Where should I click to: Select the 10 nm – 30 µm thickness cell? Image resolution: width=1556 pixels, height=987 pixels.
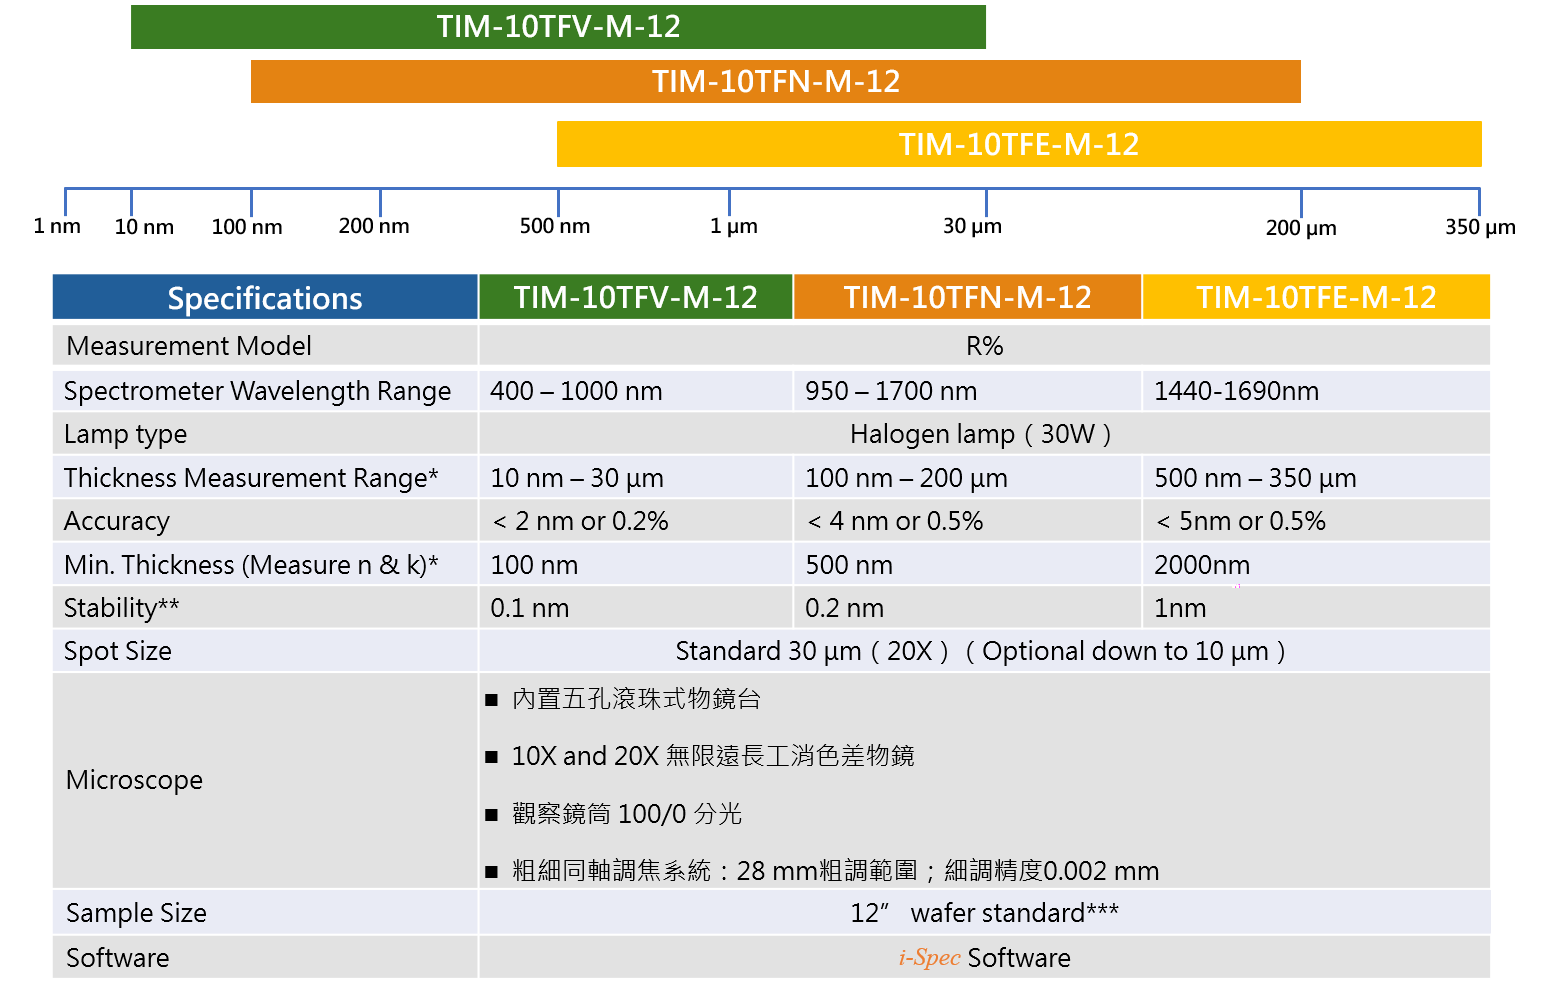(577, 478)
